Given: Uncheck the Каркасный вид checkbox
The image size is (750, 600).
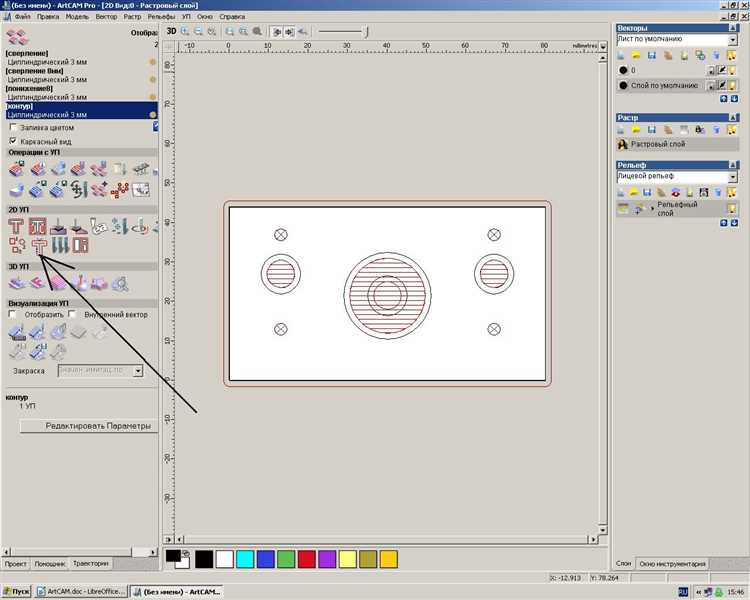Looking at the screenshot, I should (x=13, y=141).
